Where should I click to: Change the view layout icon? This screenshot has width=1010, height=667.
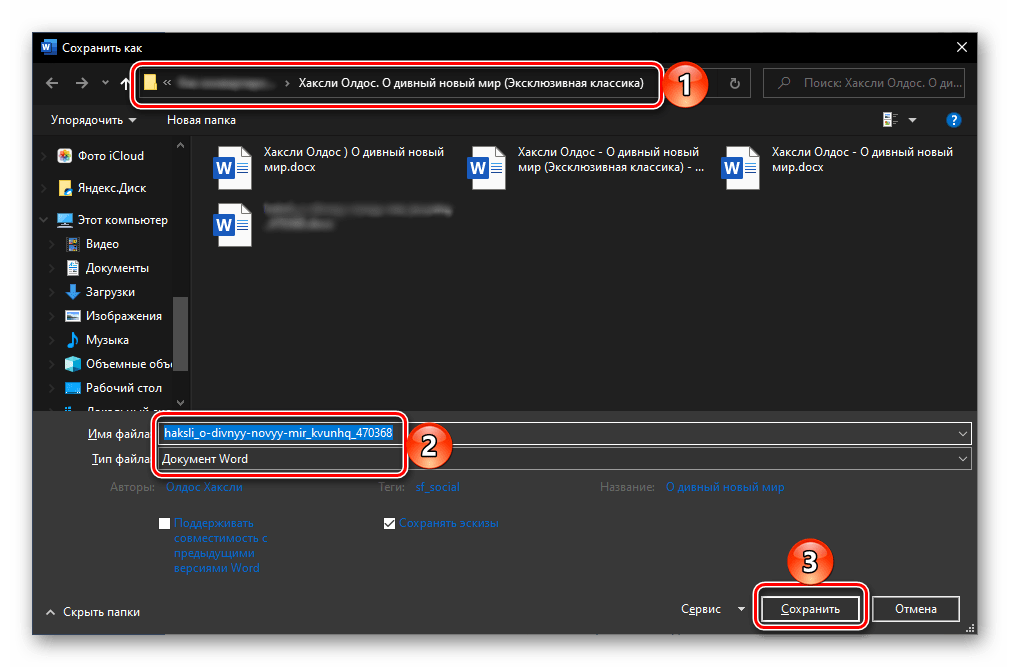(890, 120)
